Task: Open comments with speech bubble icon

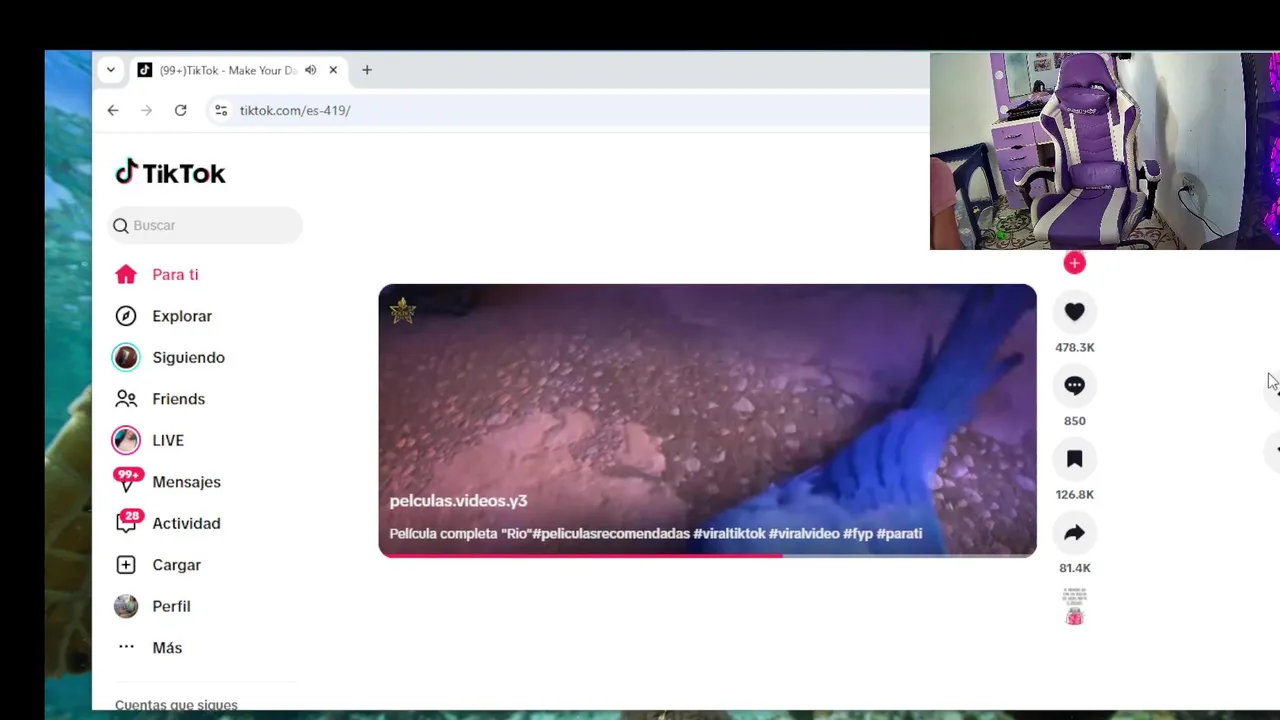Action: point(1075,386)
